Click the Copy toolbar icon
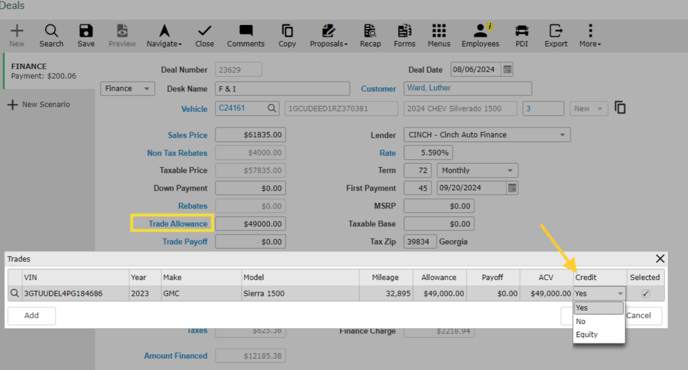Screen dimensions: 688x370 coord(287,36)
